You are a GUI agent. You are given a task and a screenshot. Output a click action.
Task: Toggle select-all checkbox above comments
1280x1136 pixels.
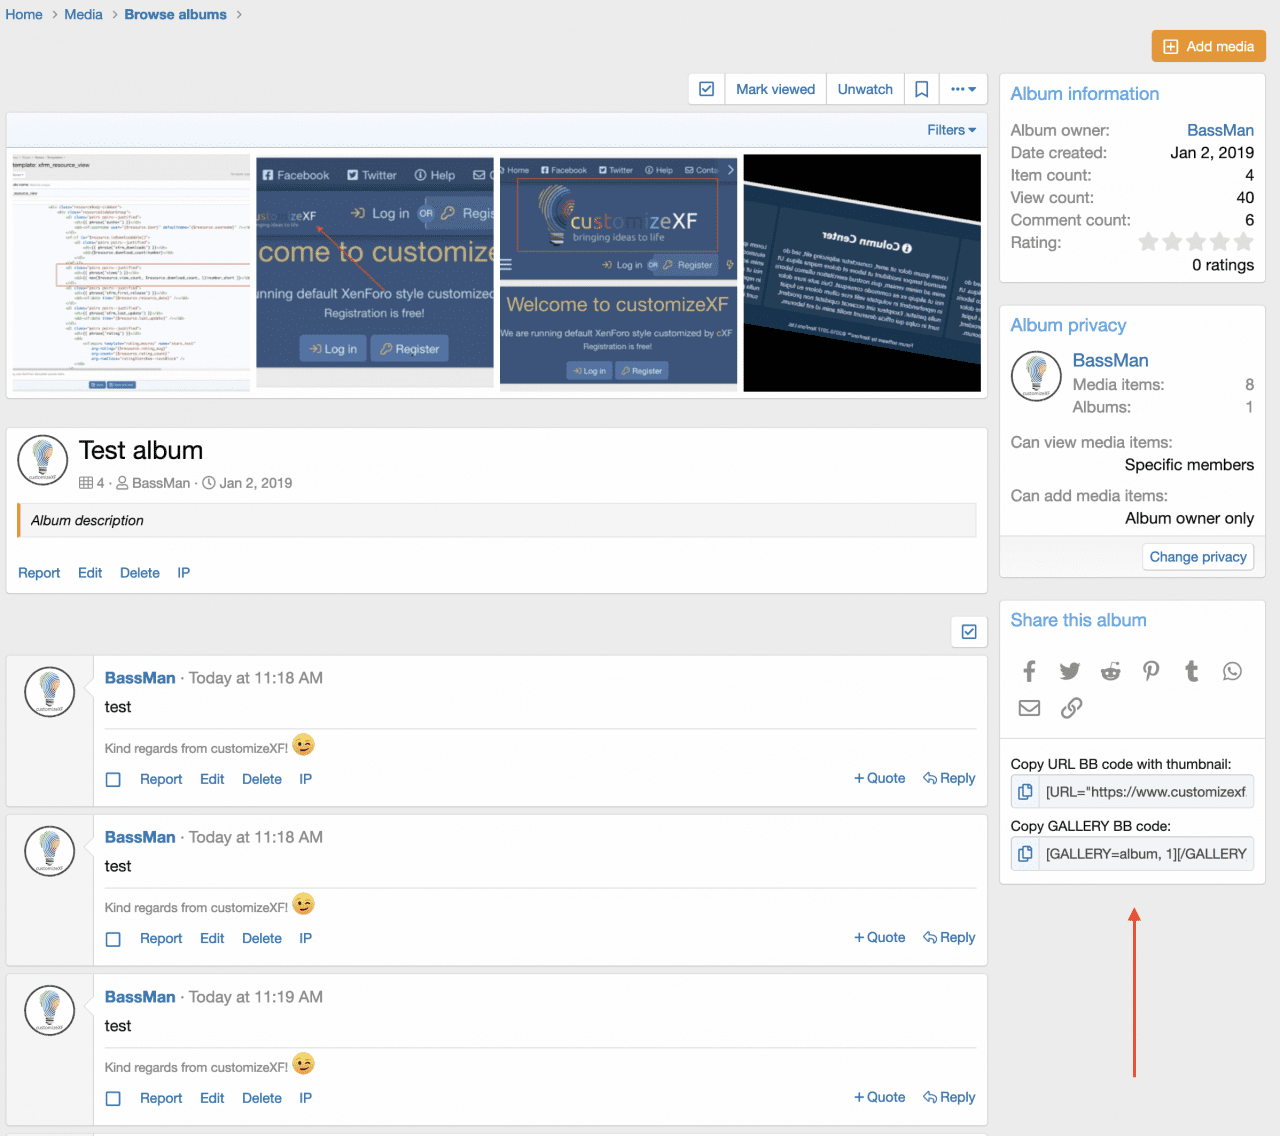pyautogui.click(x=968, y=631)
